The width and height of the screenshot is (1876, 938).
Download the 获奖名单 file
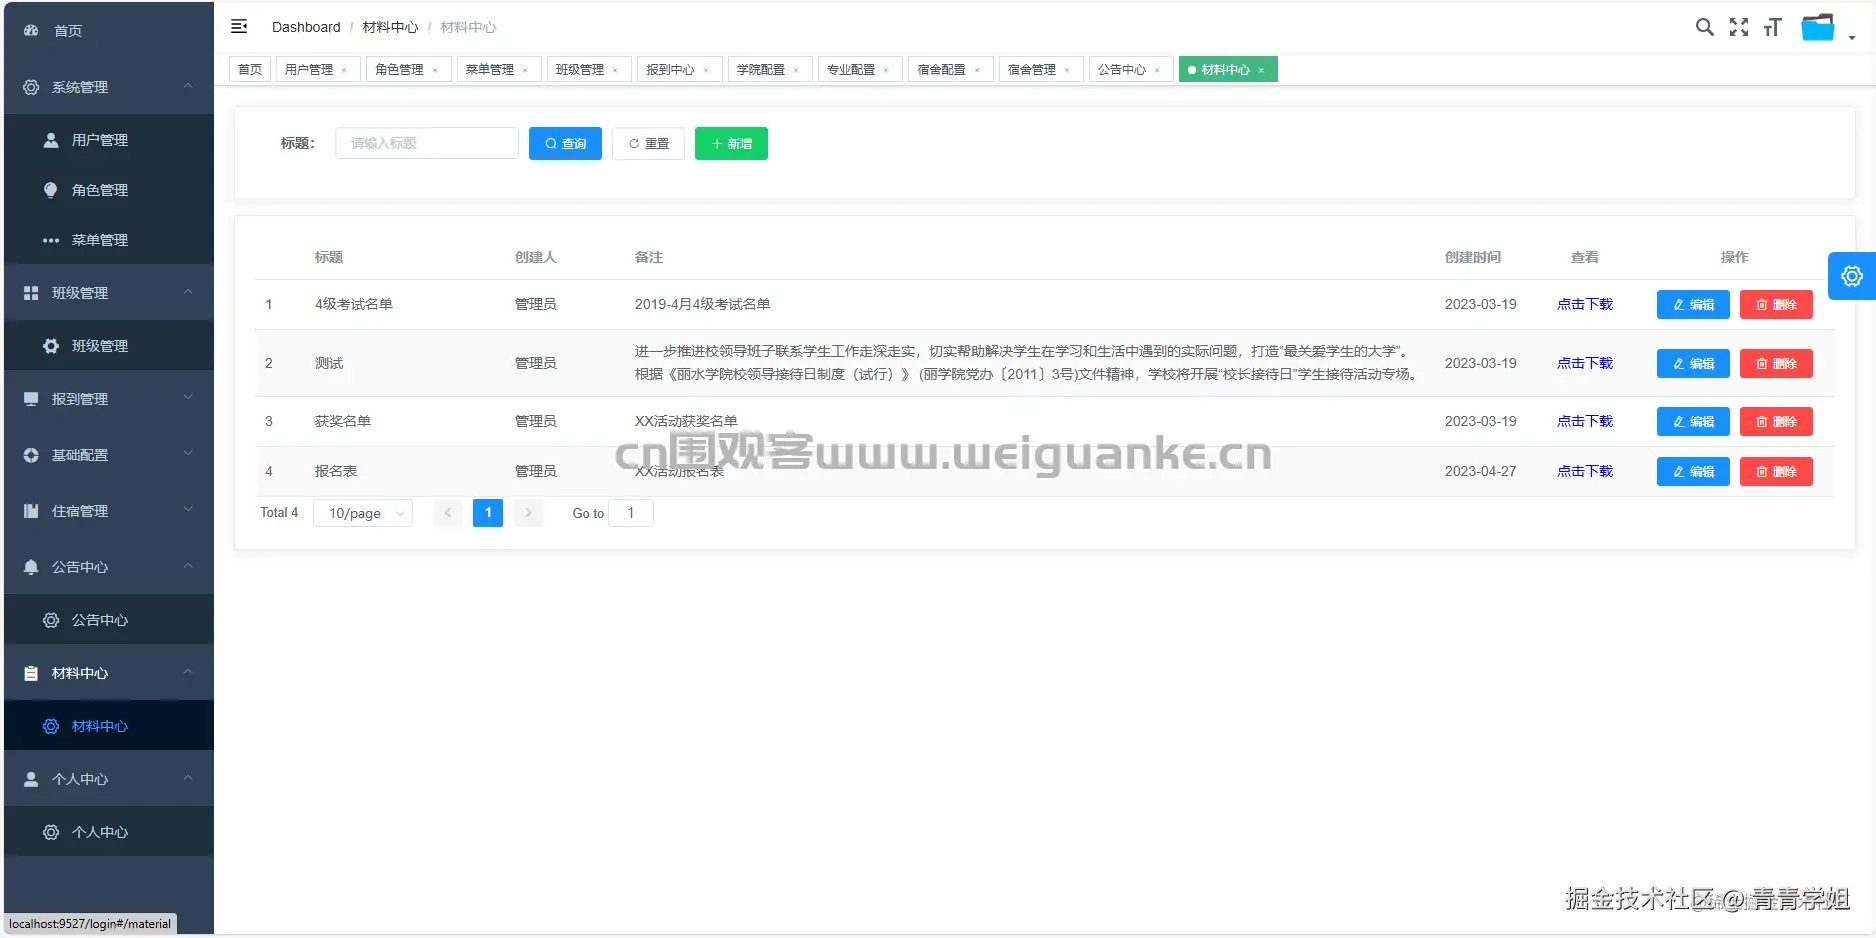click(1585, 421)
